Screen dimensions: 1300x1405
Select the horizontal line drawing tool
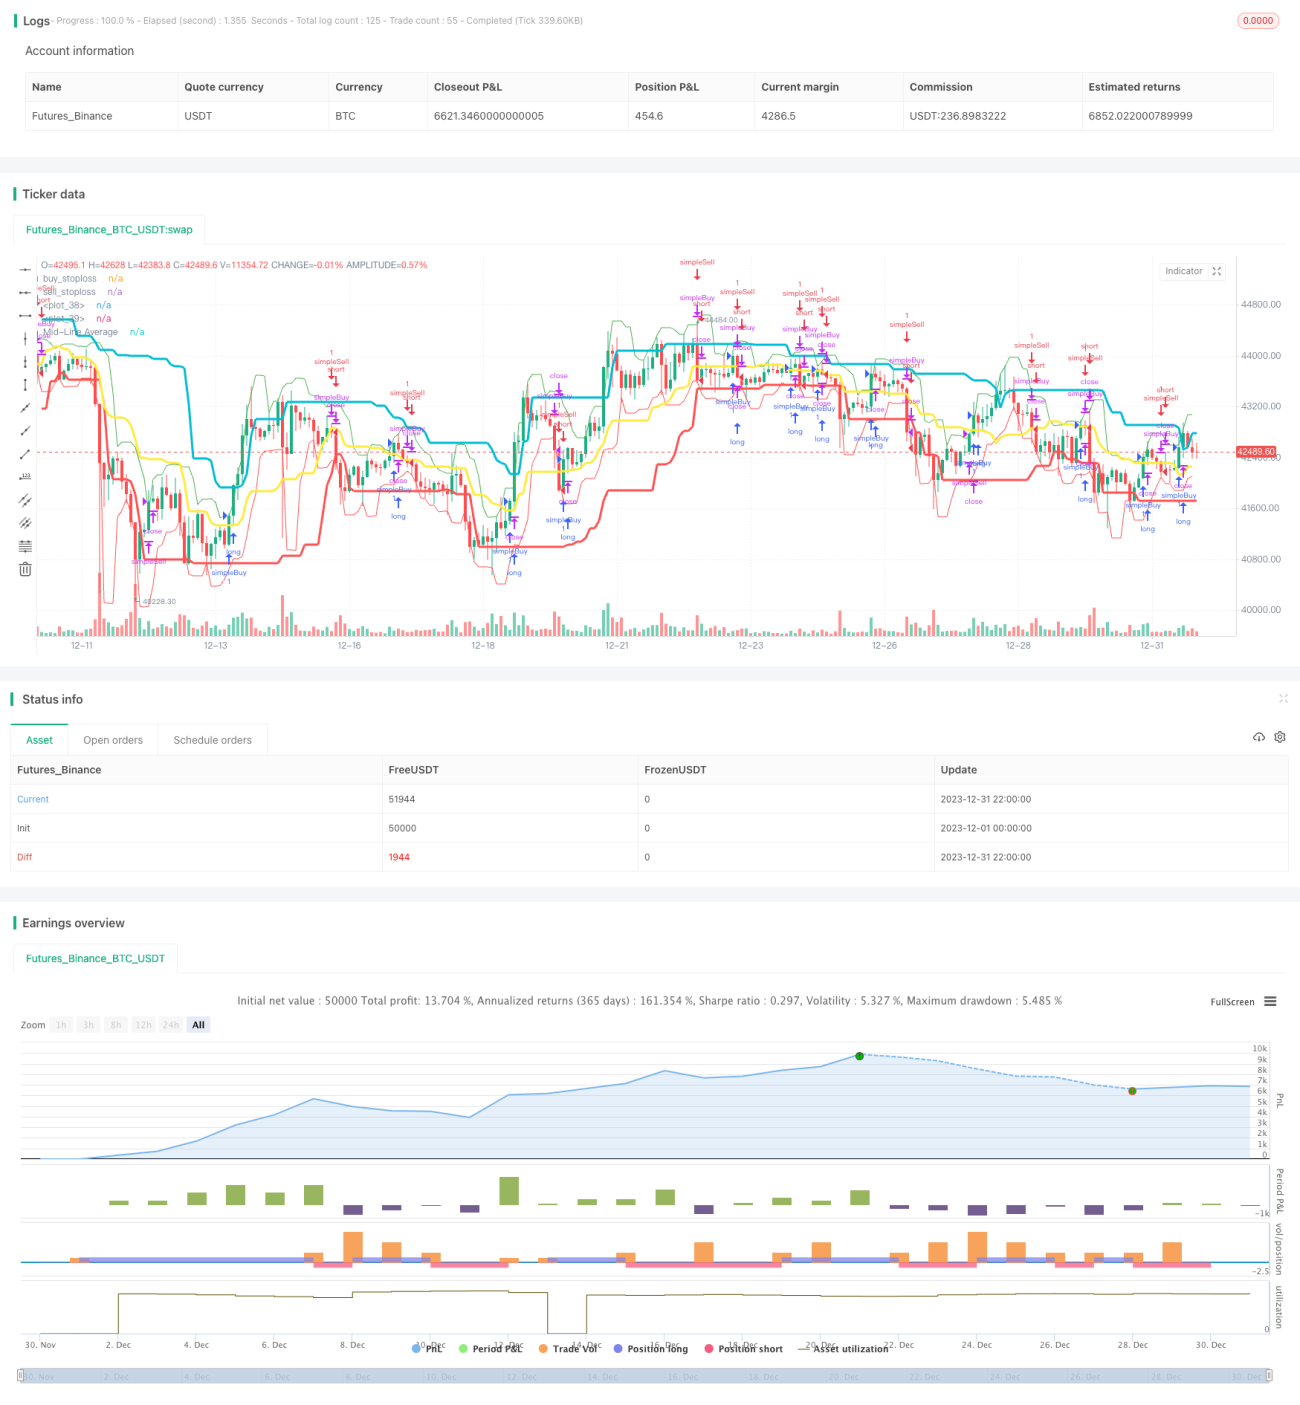pos(25,269)
